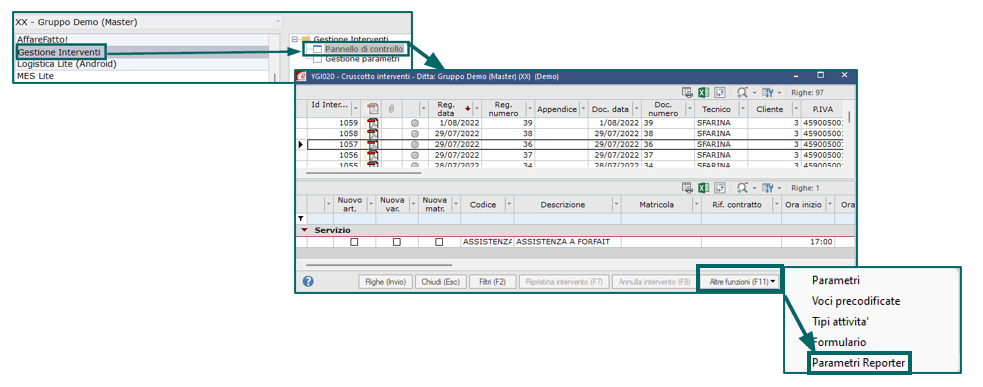Collapse the Servizio group triangle
The height and width of the screenshot is (387, 983).
pos(304,230)
